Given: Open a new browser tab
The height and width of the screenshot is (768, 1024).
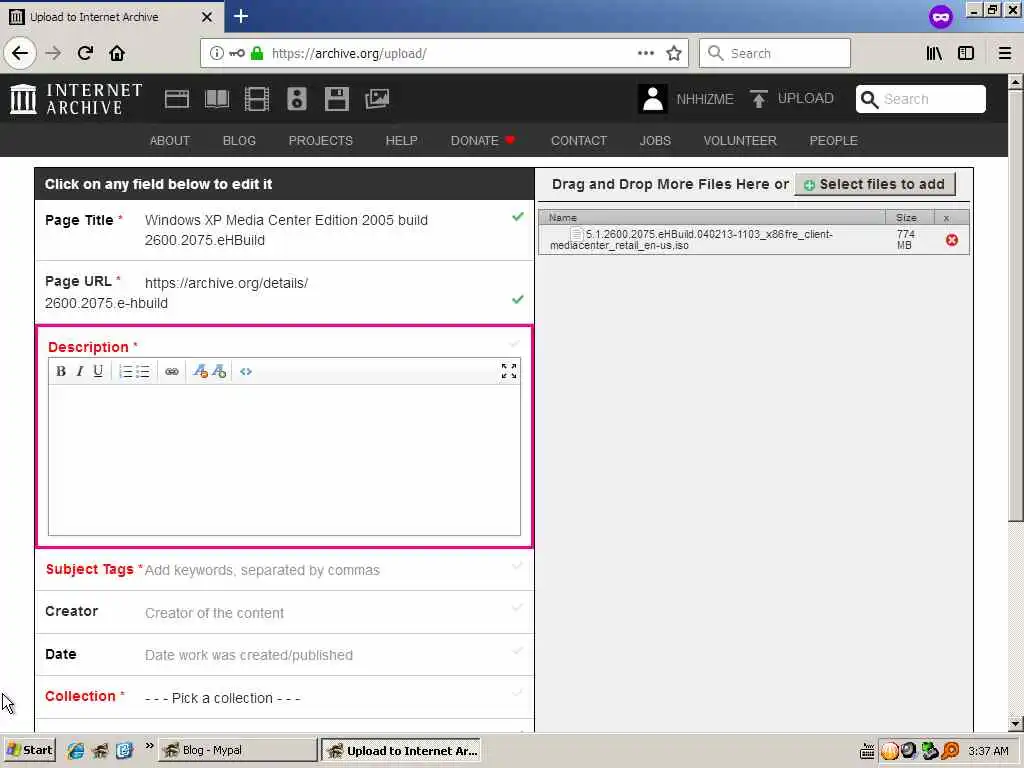Looking at the screenshot, I should pyautogui.click(x=240, y=16).
